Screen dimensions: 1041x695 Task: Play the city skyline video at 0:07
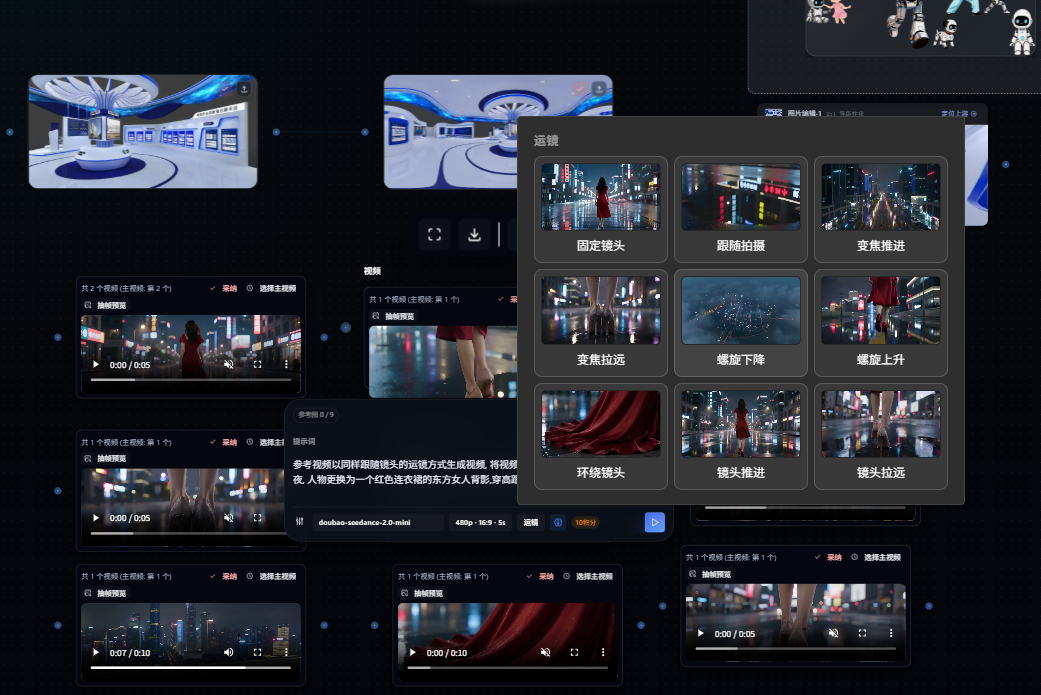[x=96, y=653]
